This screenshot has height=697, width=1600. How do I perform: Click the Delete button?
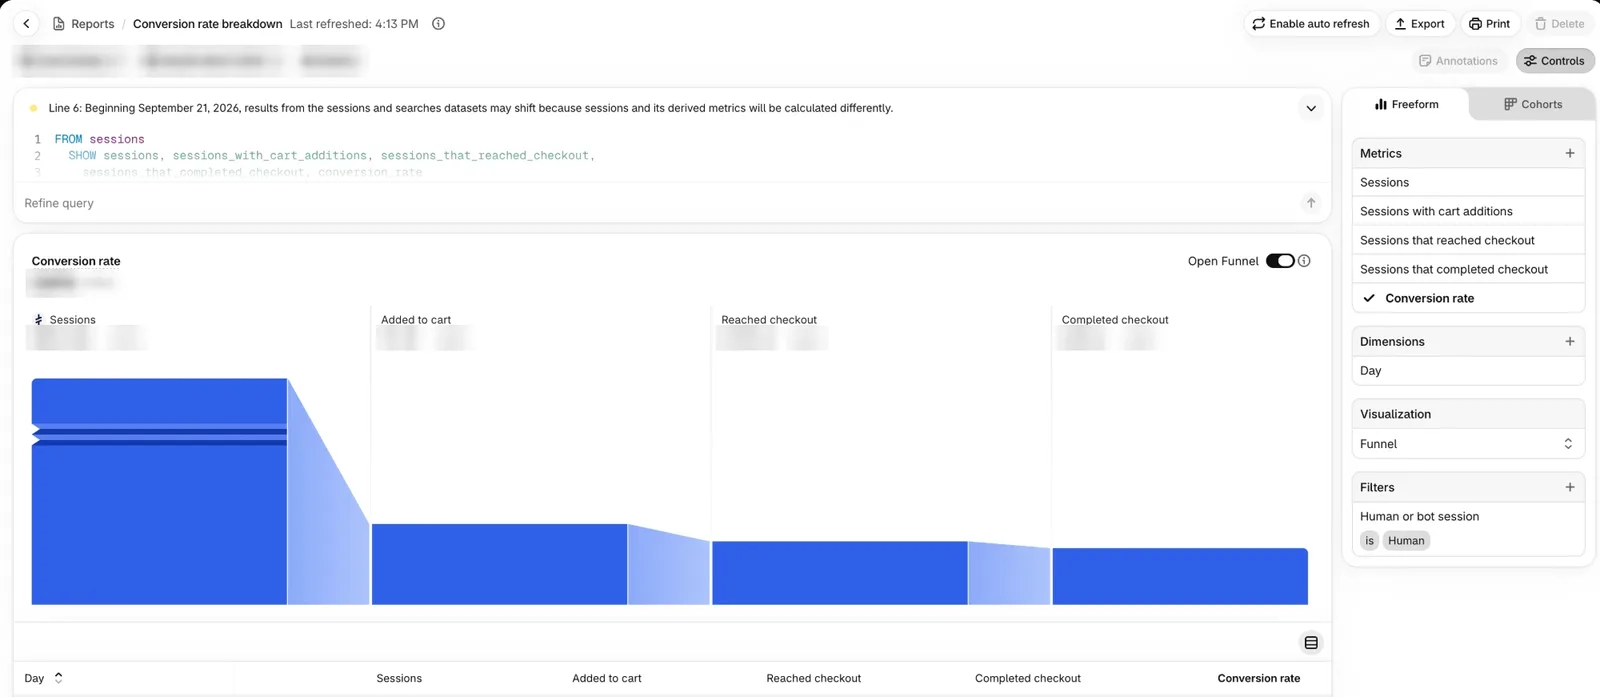pyautogui.click(x=1559, y=24)
